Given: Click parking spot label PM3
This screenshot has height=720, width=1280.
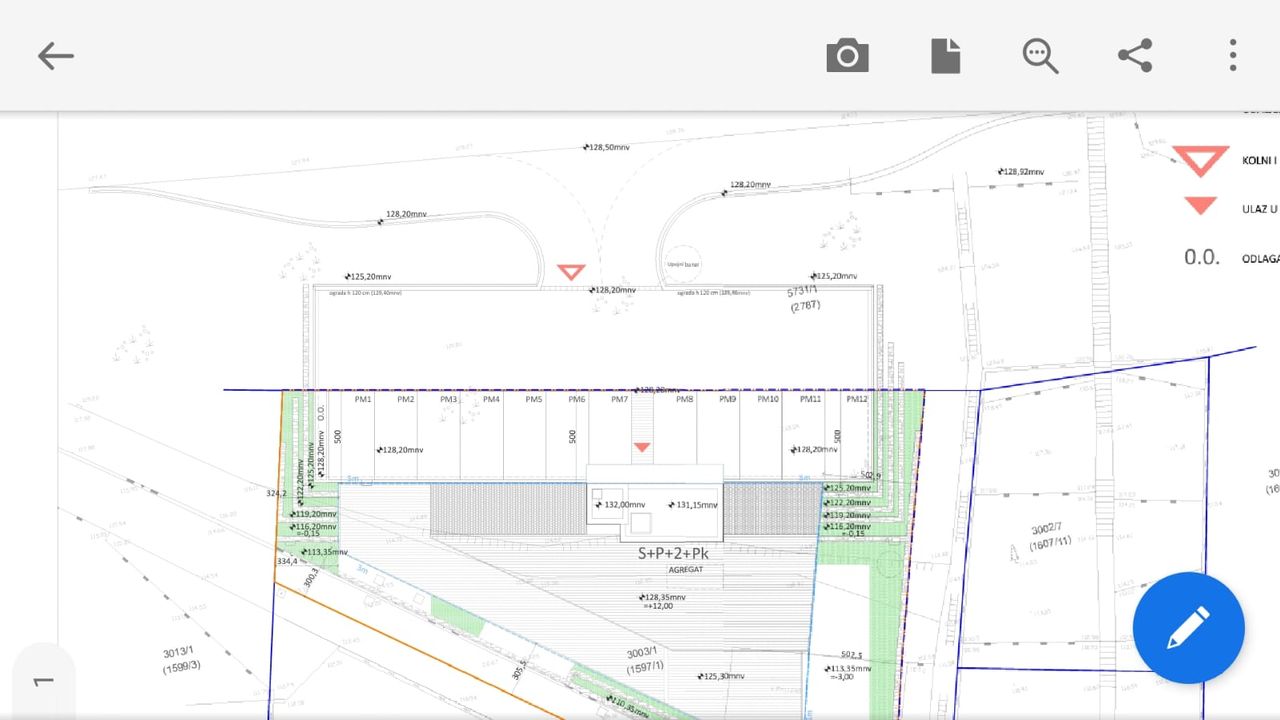Looking at the screenshot, I should click(448, 399).
